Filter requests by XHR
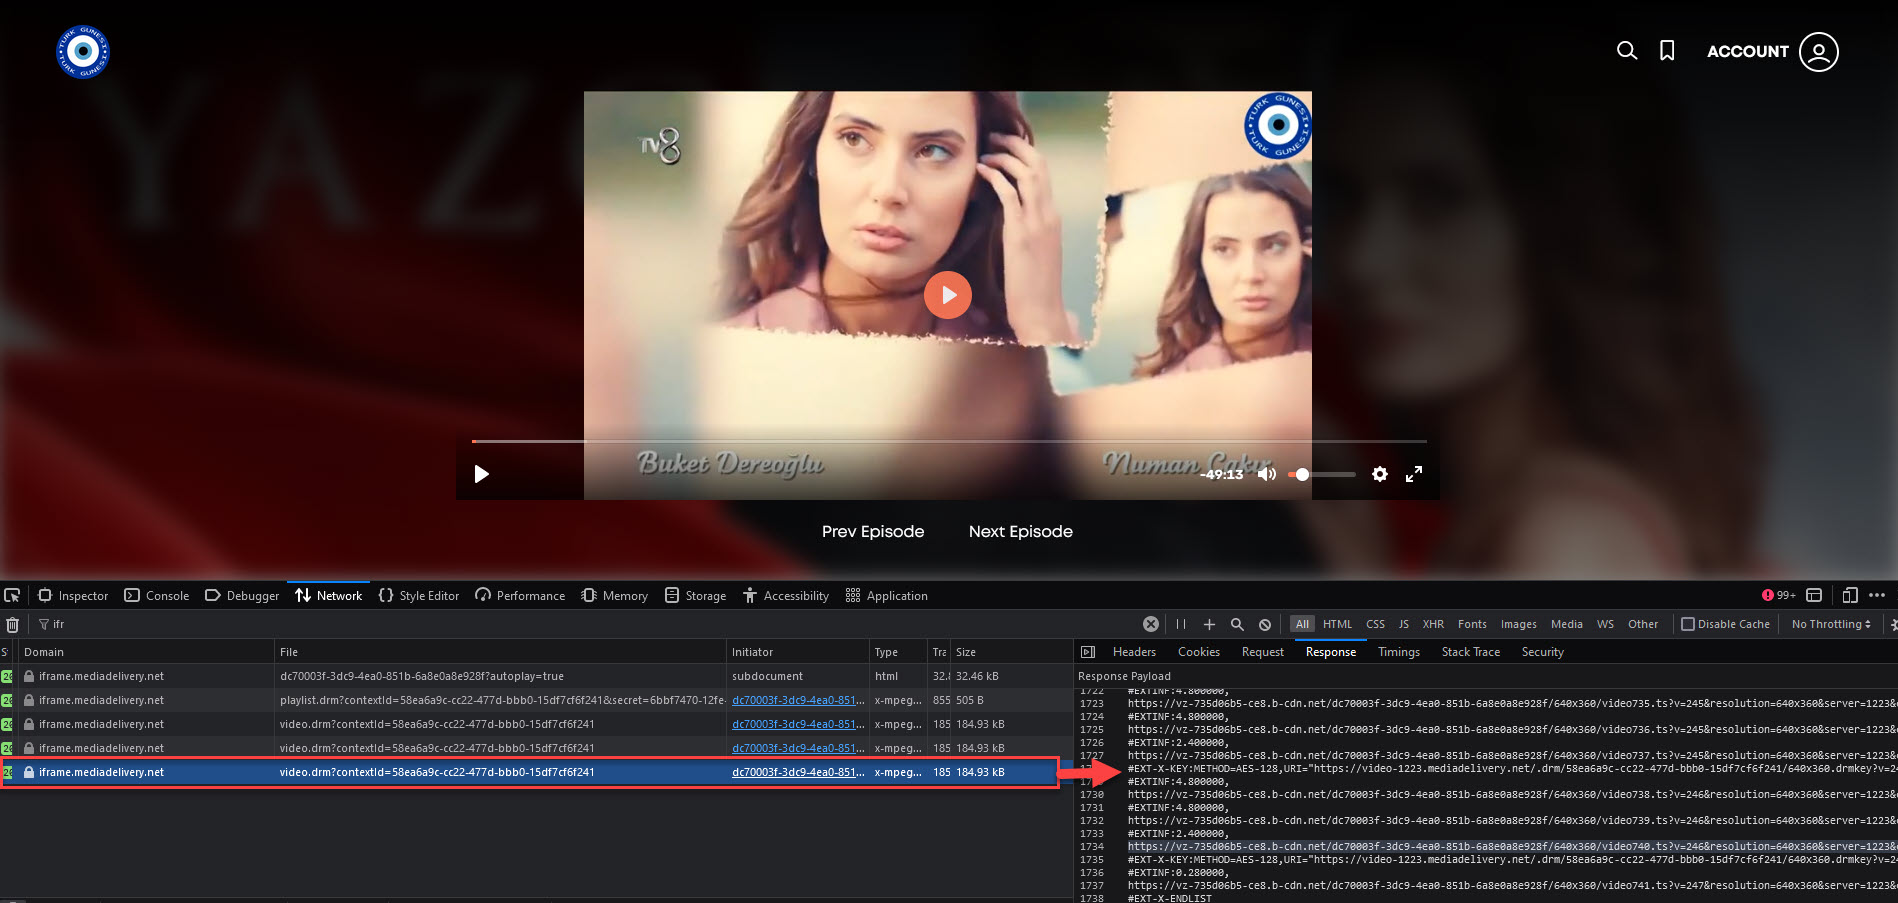Image resolution: width=1898 pixels, height=903 pixels. [x=1433, y=624]
